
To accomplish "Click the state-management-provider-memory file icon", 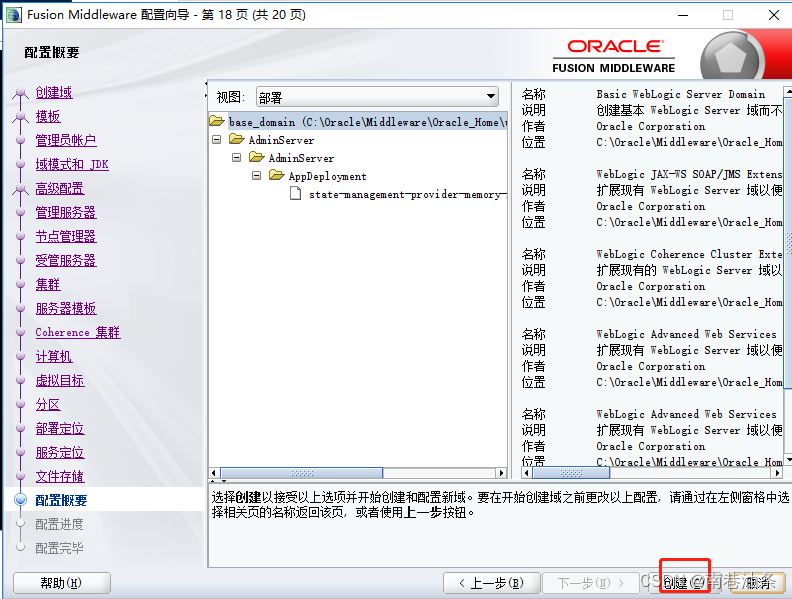I will pyautogui.click(x=295, y=193).
